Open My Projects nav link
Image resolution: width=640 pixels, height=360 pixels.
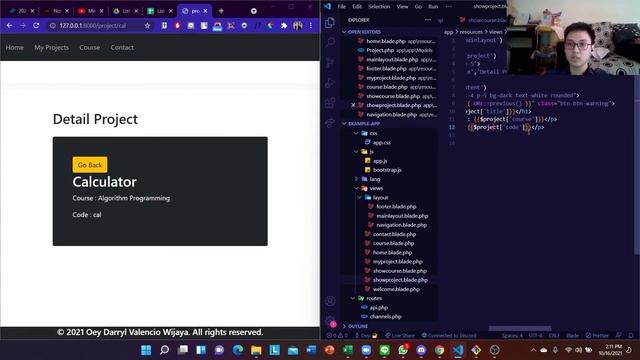click(x=51, y=47)
